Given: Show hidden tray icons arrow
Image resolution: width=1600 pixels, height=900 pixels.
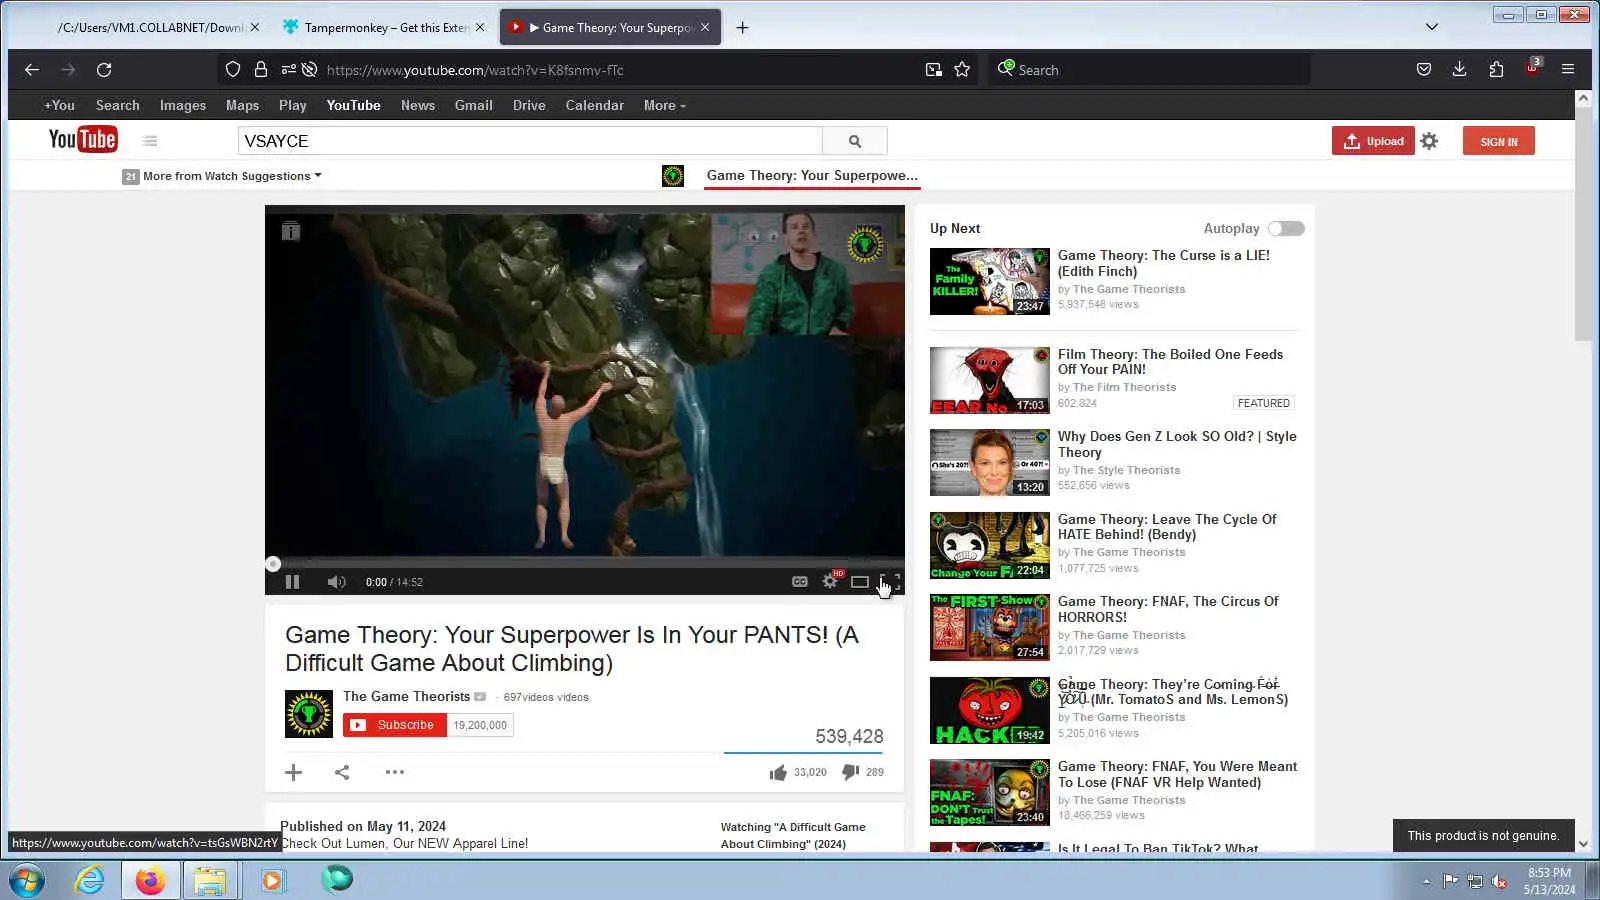Looking at the screenshot, I should pyautogui.click(x=1426, y=881).
